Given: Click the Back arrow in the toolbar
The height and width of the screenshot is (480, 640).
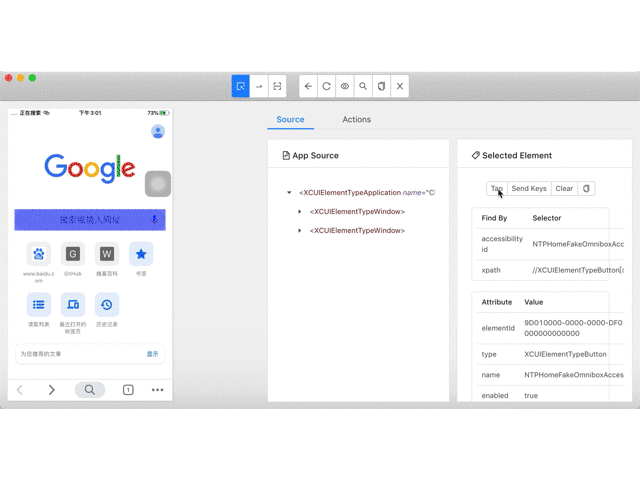Looking at the screenshot, I should tap(308, 86).
